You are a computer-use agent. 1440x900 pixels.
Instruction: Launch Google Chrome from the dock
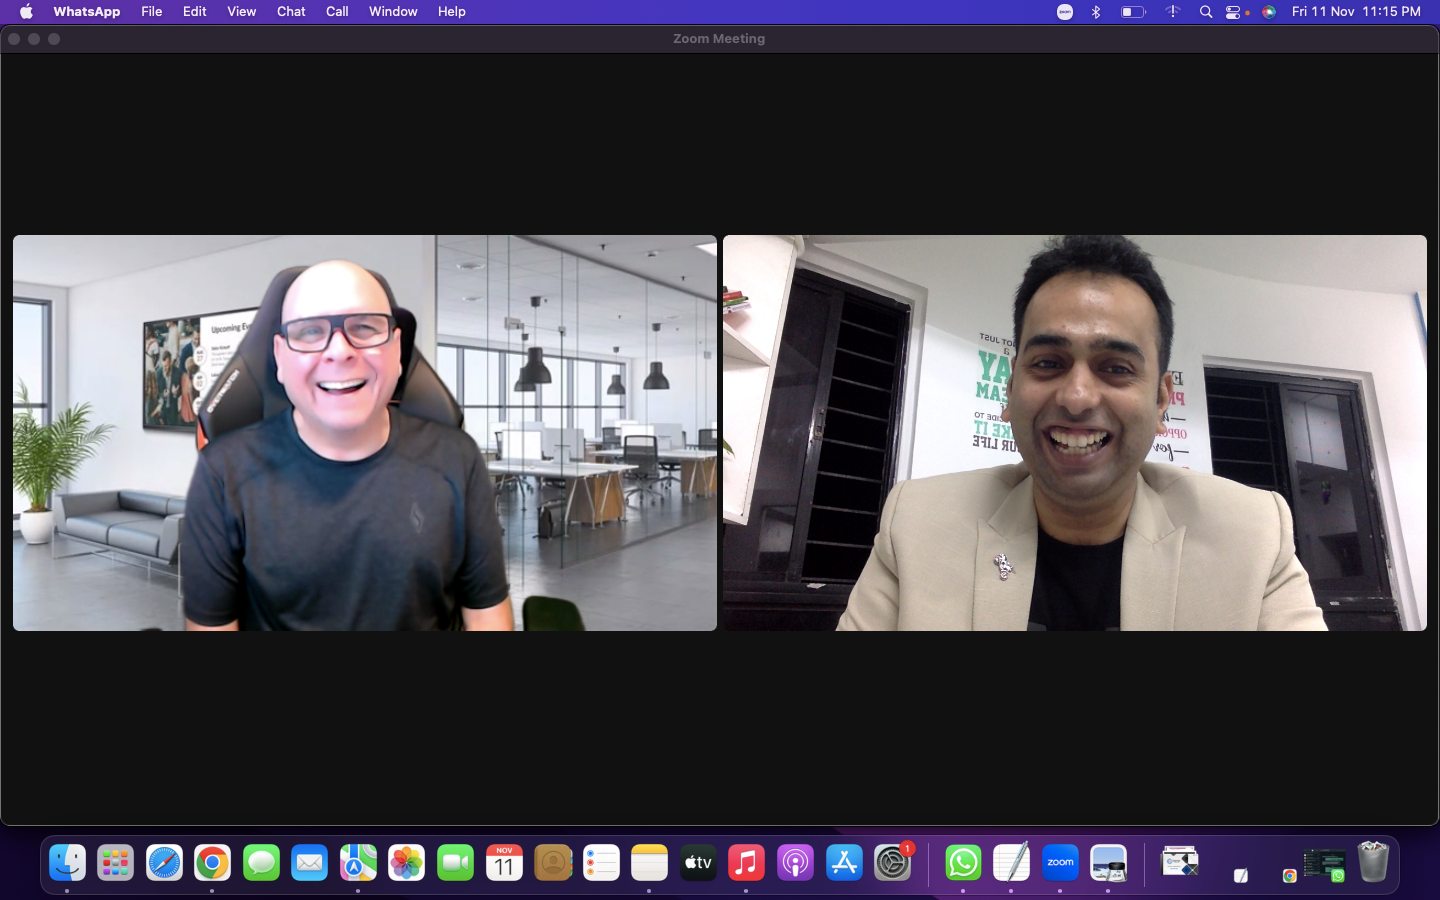(x=212, y=863)
